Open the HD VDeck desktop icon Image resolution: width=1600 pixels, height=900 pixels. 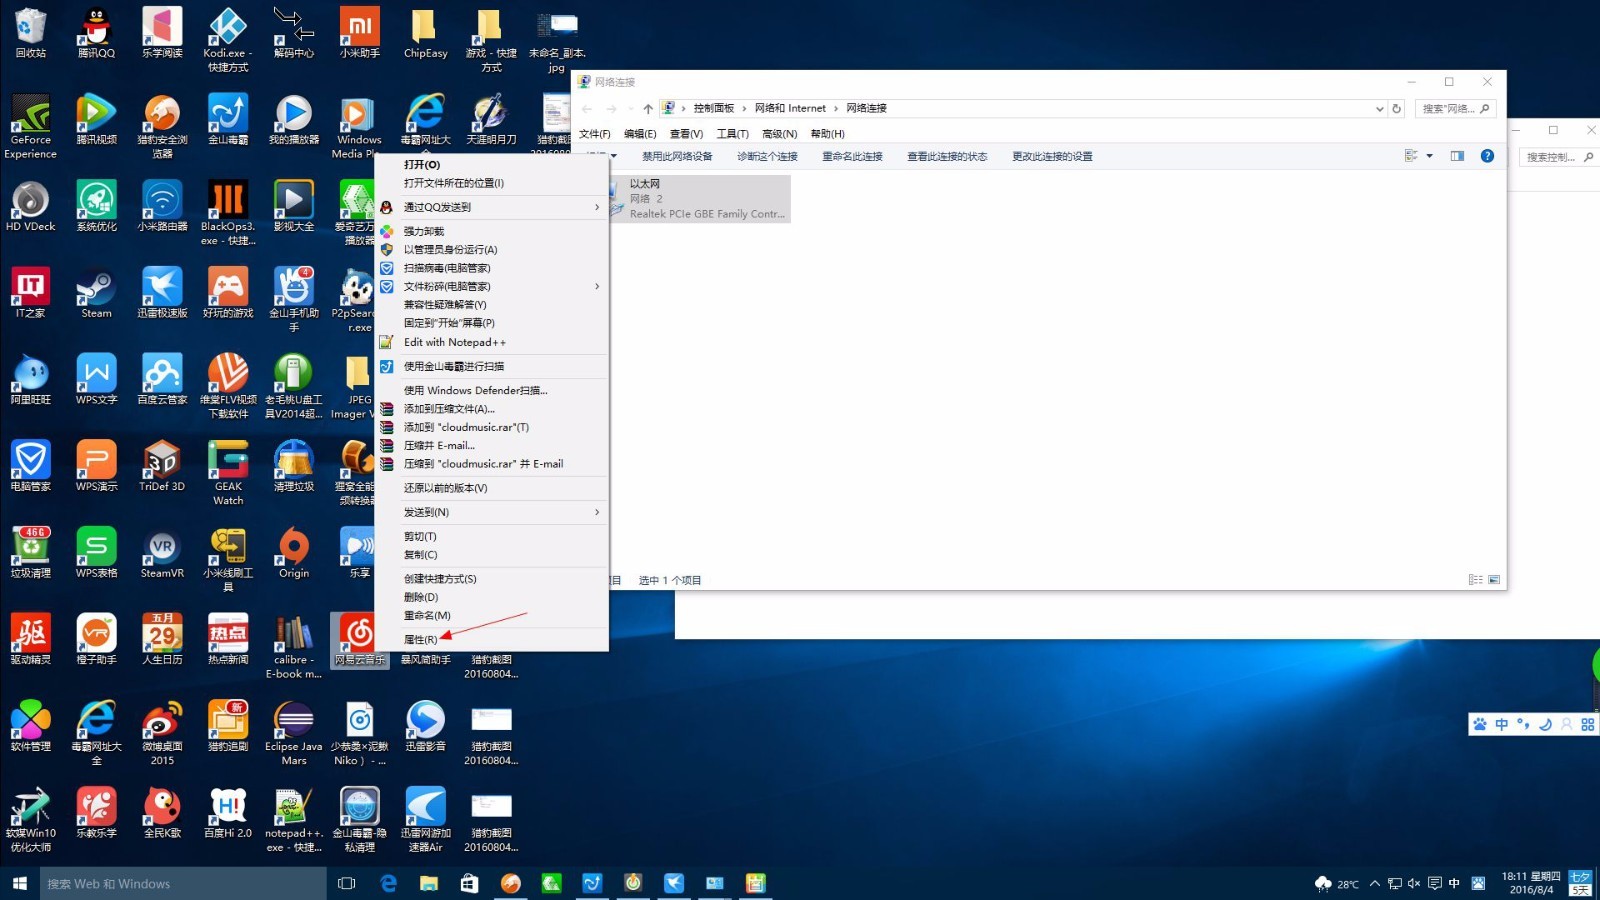coord(31,207)
